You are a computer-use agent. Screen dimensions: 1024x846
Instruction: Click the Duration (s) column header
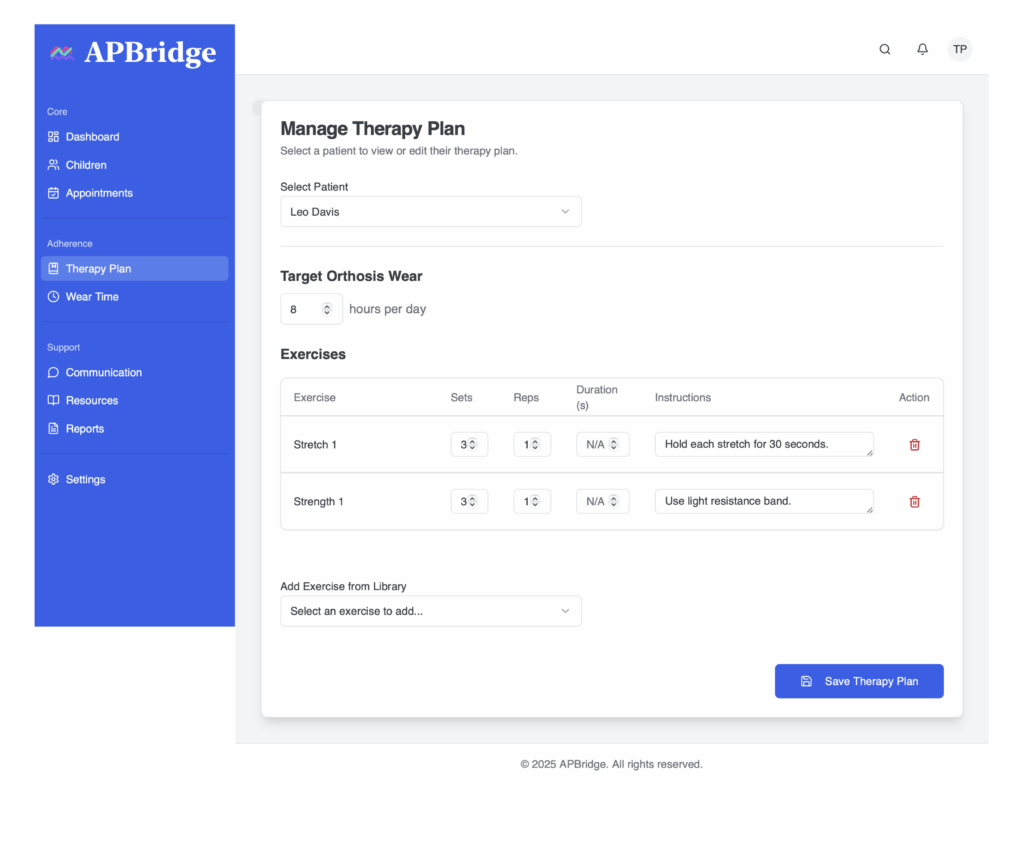point(596,397)
